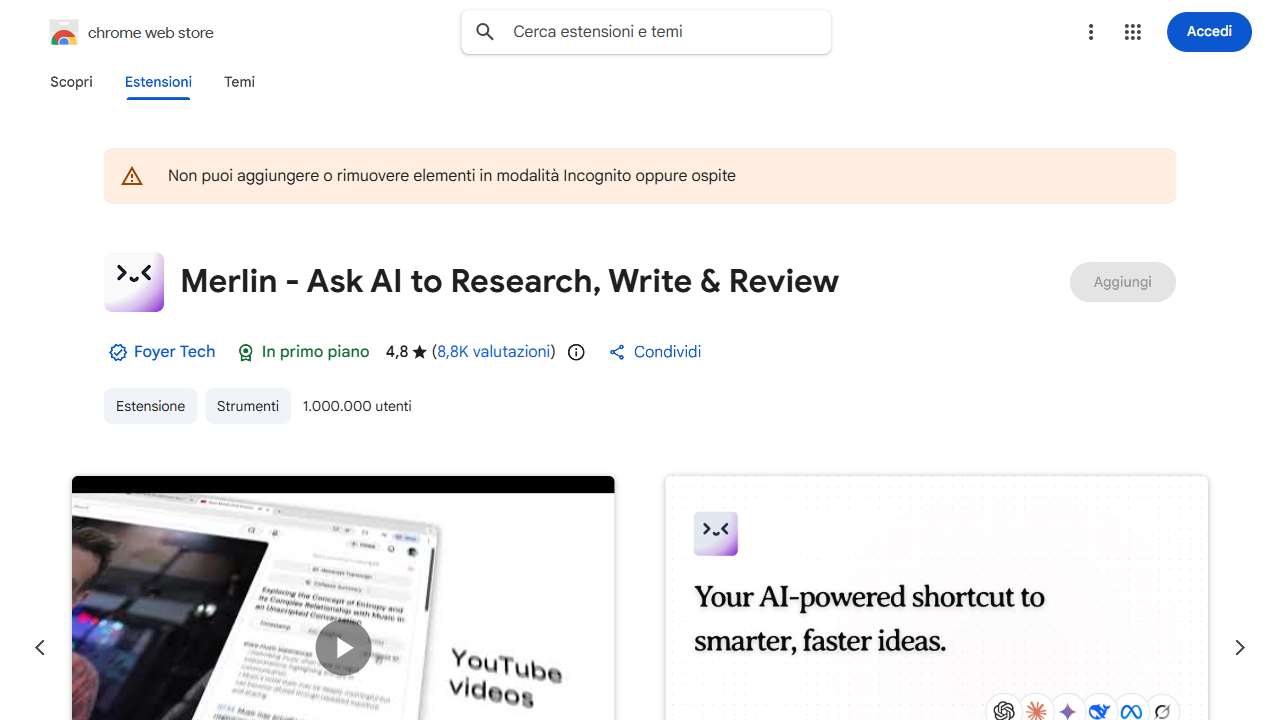This screenshot has height=720, width=1280.
Task: Click the Accedi sign-in button
Action: click(1208, 31)
